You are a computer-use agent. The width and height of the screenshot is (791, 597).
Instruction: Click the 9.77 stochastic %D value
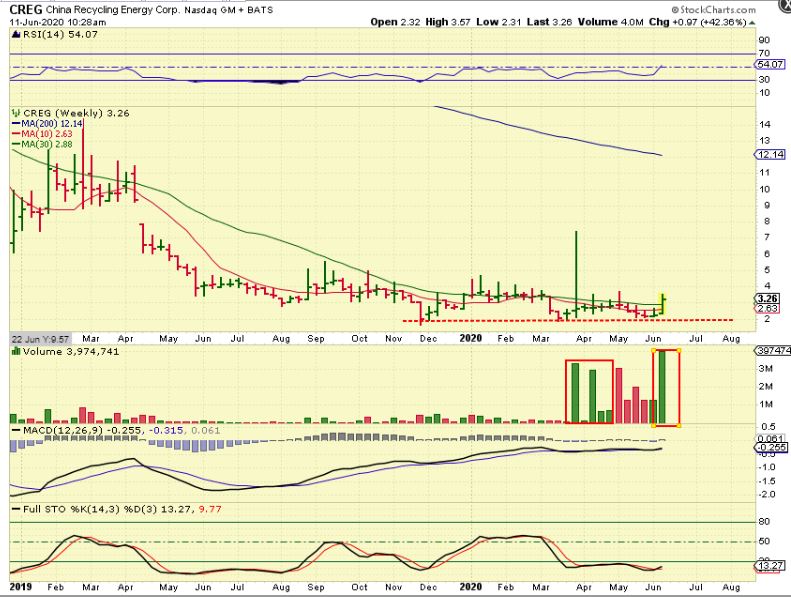click(210, 509)
